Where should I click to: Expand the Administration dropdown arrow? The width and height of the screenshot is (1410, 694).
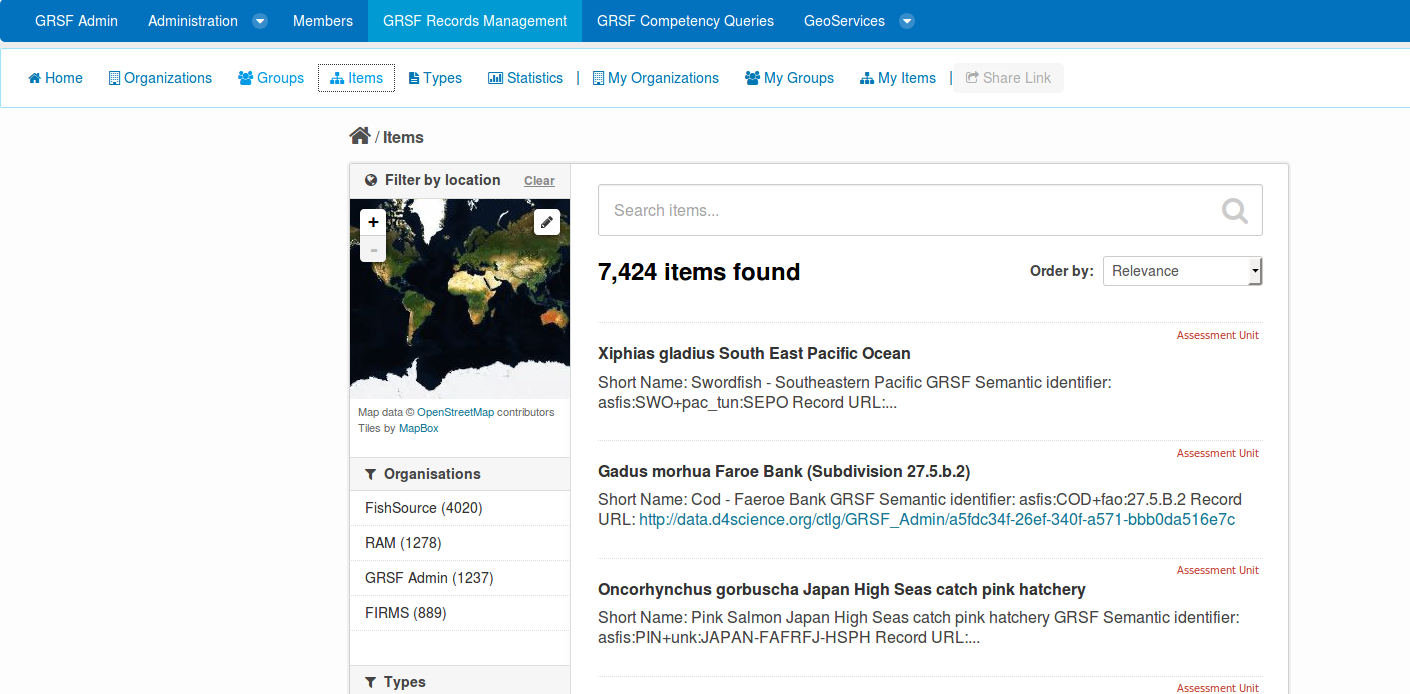pyautogui.click(x=259, y=21)
